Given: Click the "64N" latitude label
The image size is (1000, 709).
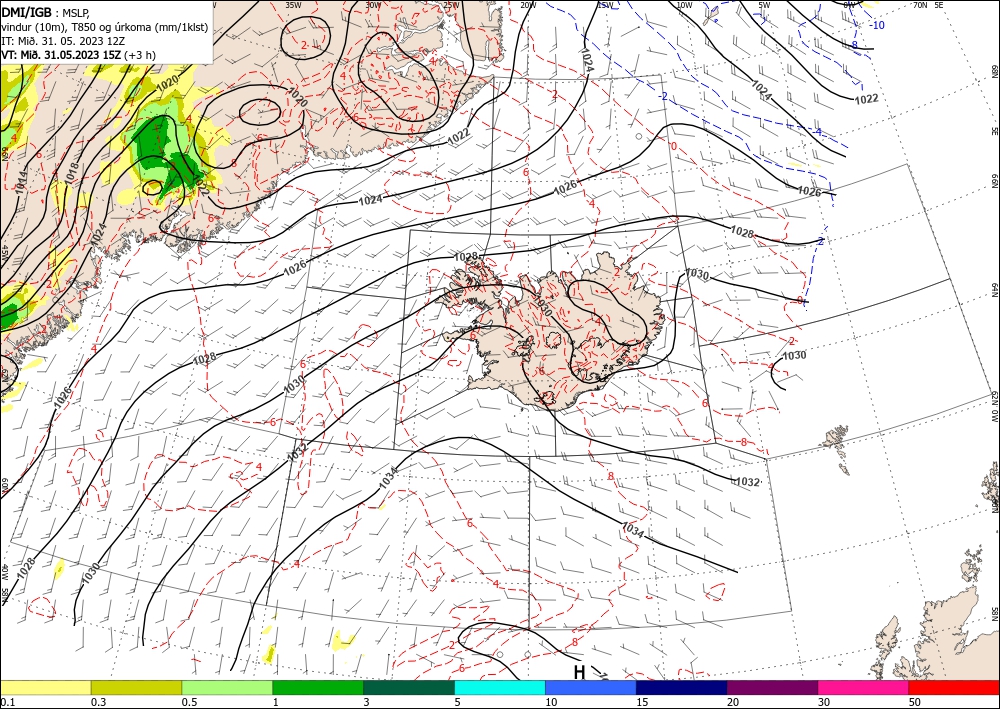Looking at the screenshot, I should tap(994, 290).
